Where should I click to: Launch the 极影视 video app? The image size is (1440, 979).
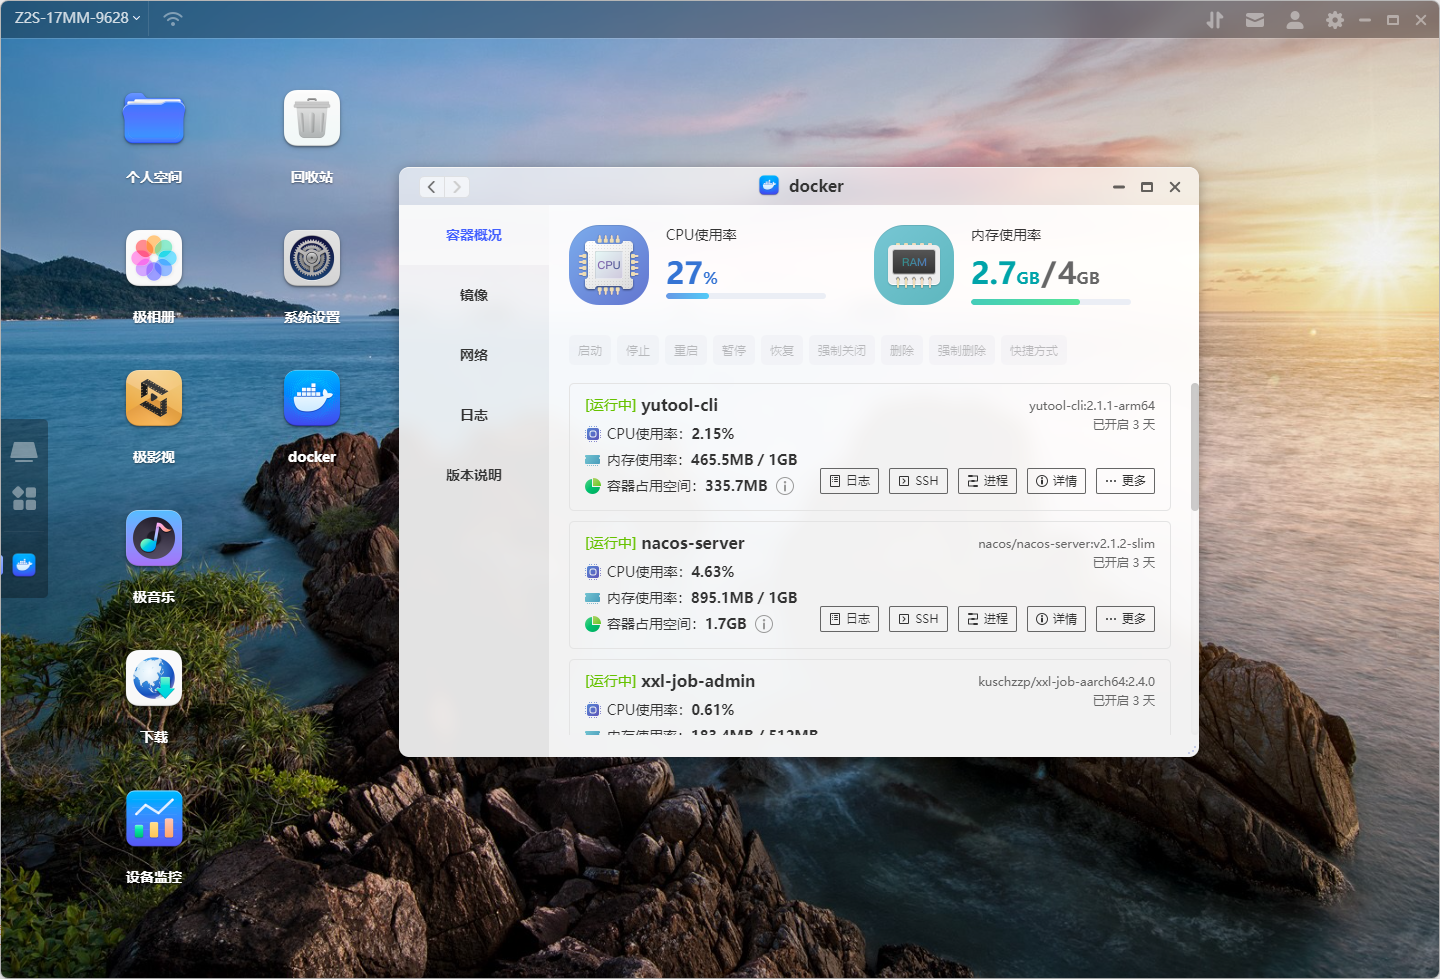(154, 399)
